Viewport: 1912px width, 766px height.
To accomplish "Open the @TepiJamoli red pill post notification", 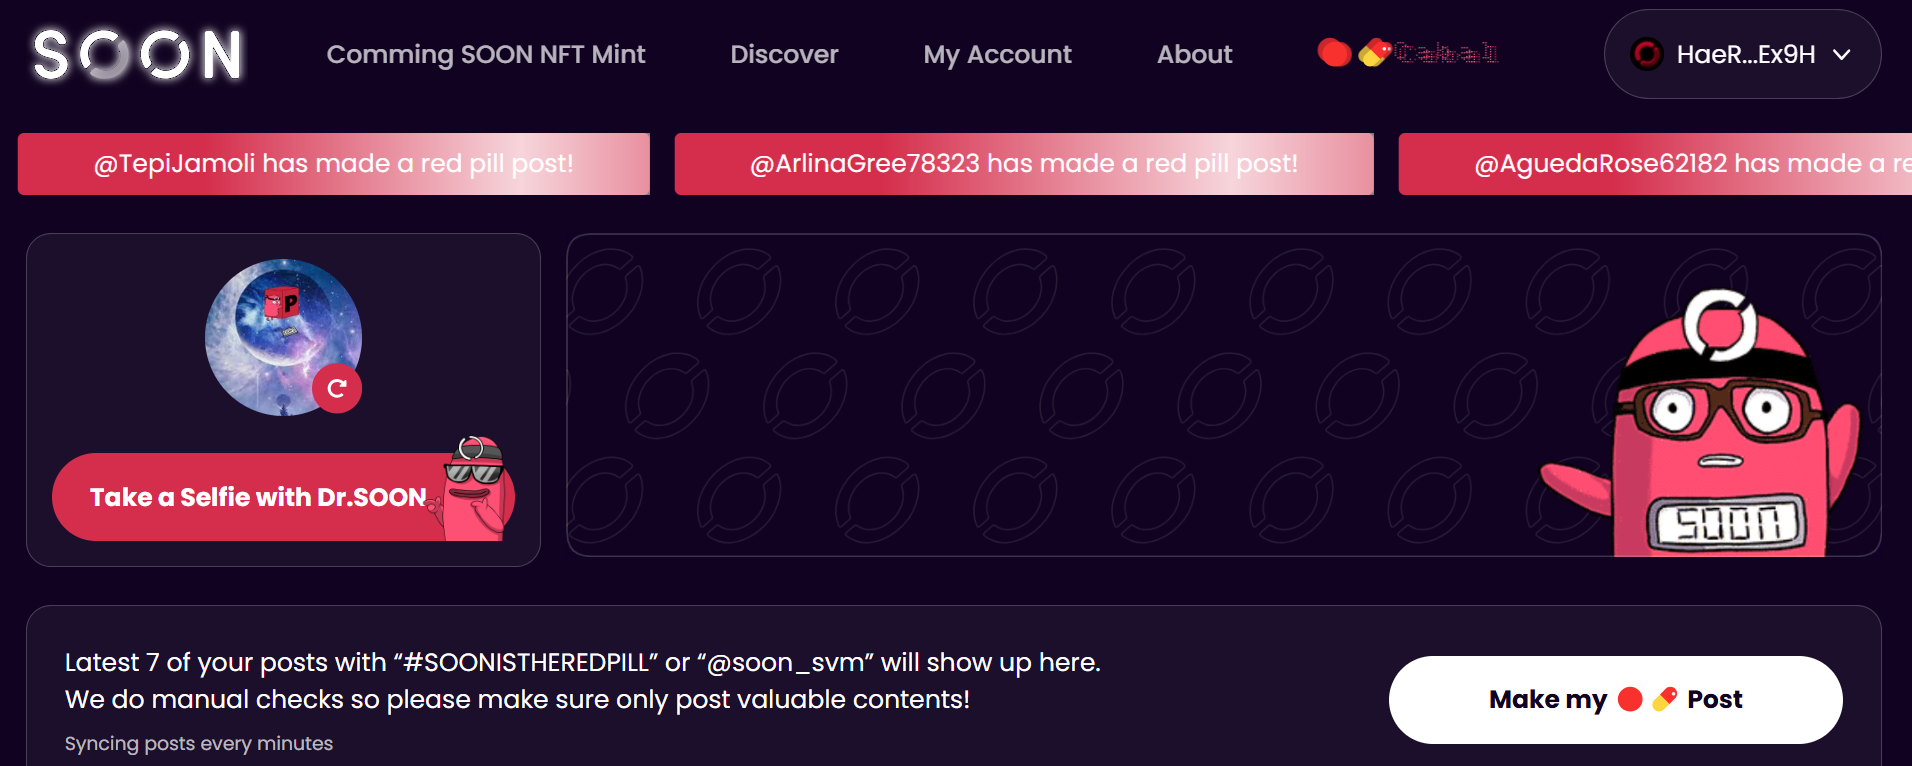I will [333, 163].
